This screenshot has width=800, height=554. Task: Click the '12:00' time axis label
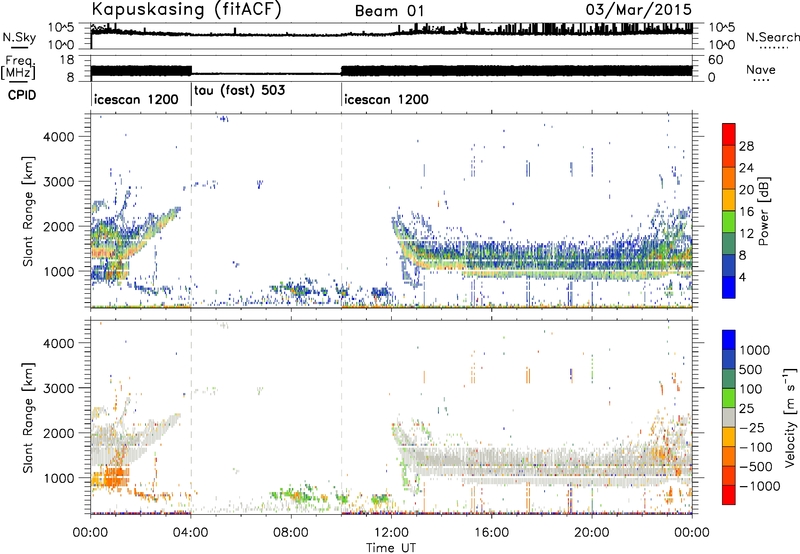[391, 532]
